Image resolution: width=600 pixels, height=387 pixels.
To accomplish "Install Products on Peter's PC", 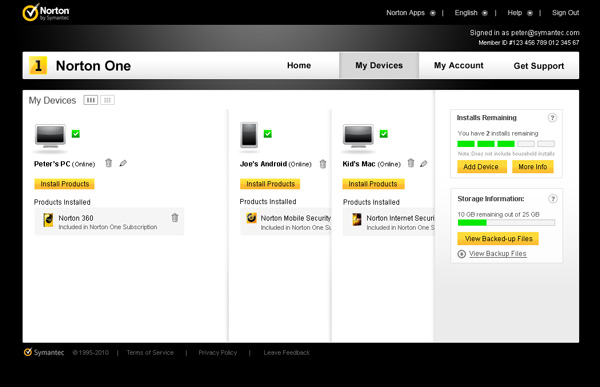I will coord(65,184).
